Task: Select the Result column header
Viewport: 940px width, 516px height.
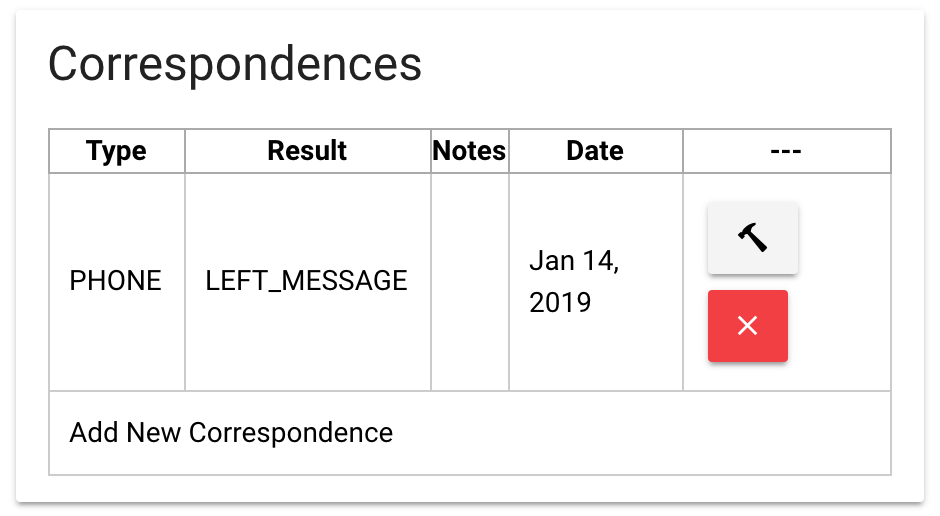Action: pos(307,151)
